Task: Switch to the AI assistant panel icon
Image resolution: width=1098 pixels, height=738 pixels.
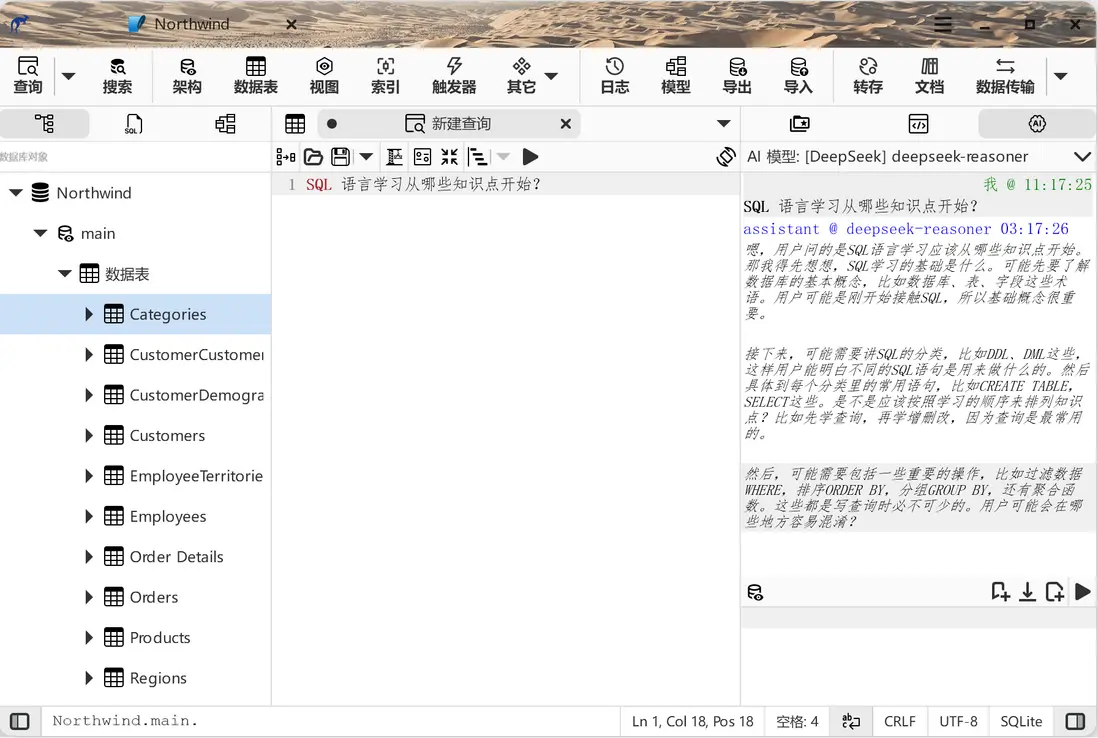Action: pos(1037,123)
